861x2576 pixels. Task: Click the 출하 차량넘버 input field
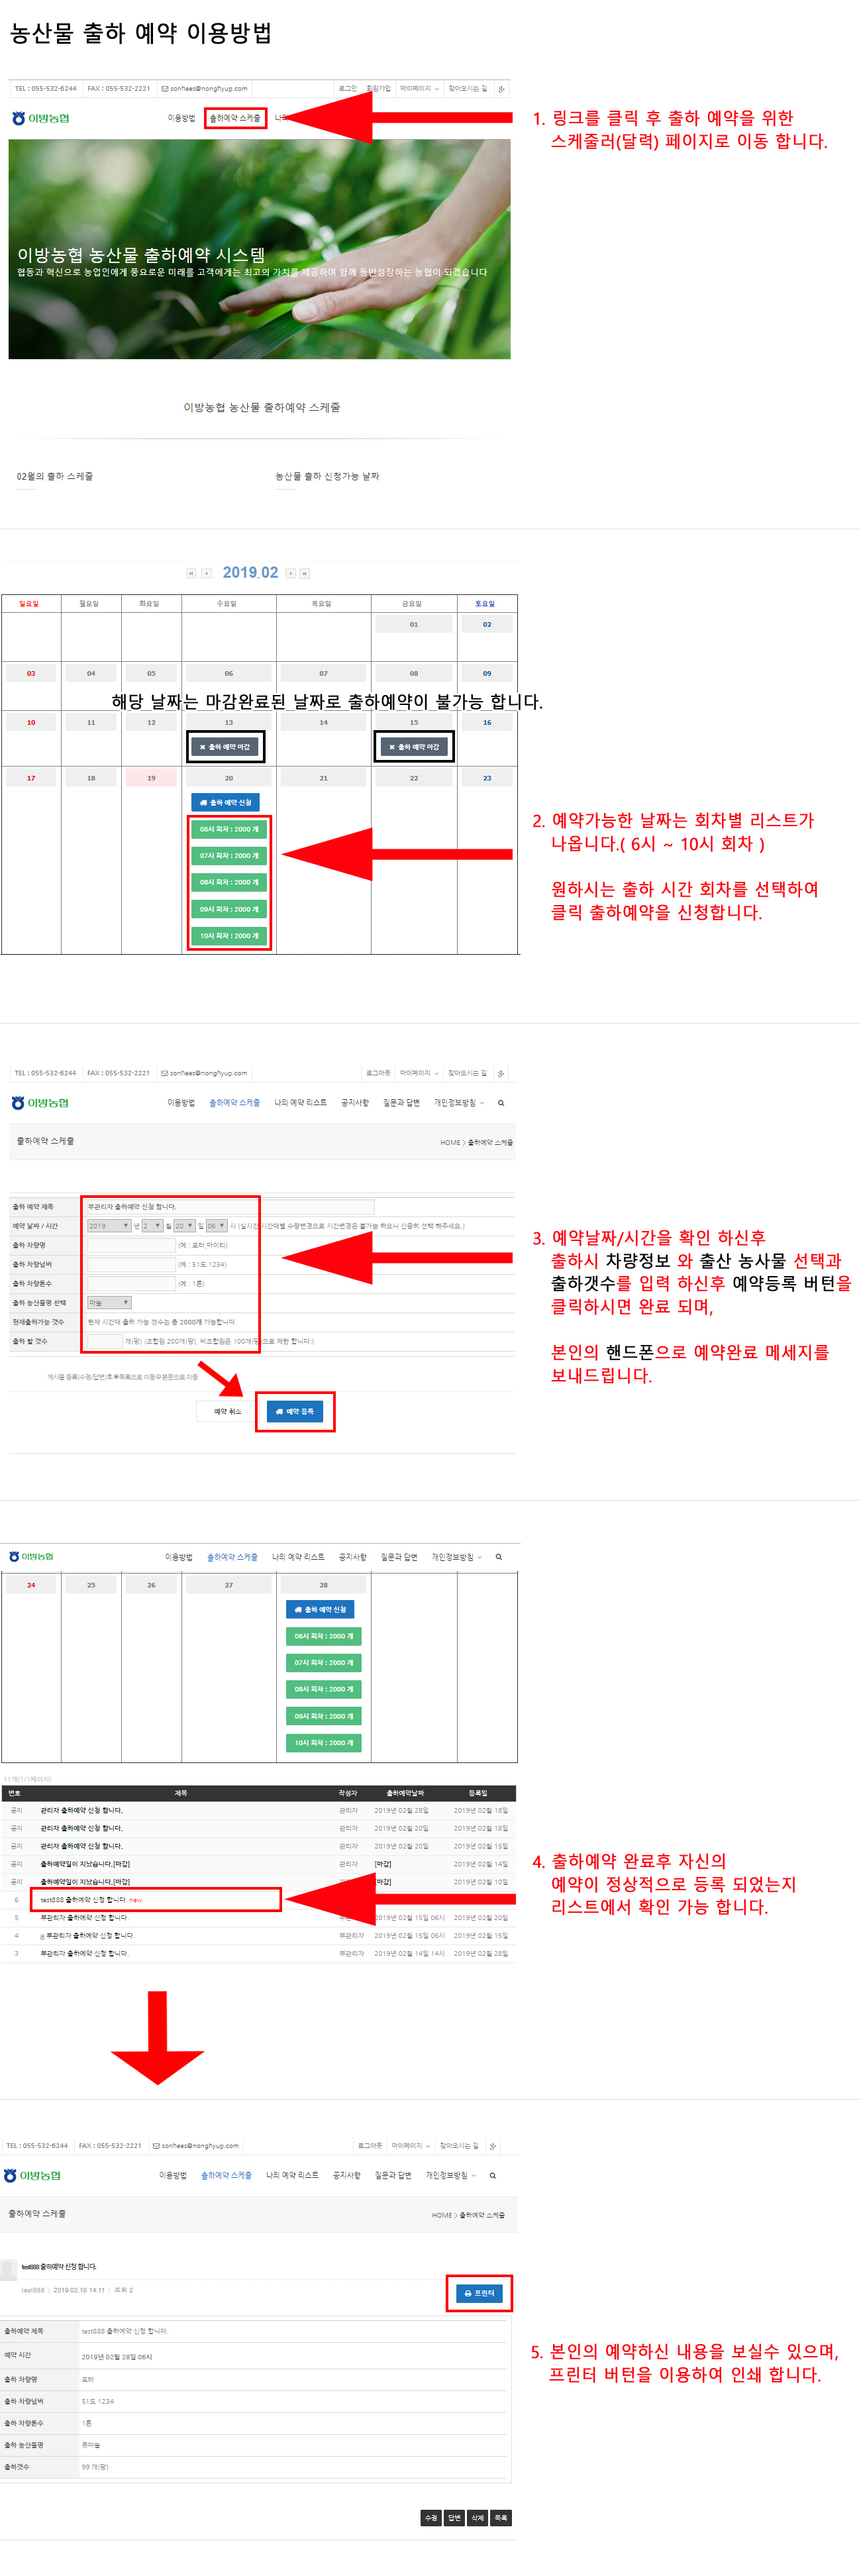[x=131, y=1264]
